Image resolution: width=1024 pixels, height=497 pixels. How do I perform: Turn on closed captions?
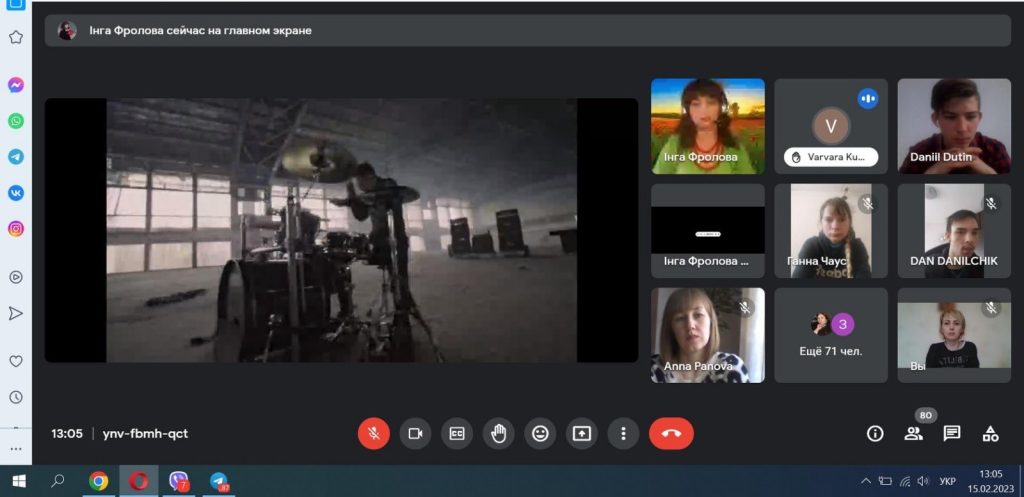pyautogui.click(x=457, y=433)
